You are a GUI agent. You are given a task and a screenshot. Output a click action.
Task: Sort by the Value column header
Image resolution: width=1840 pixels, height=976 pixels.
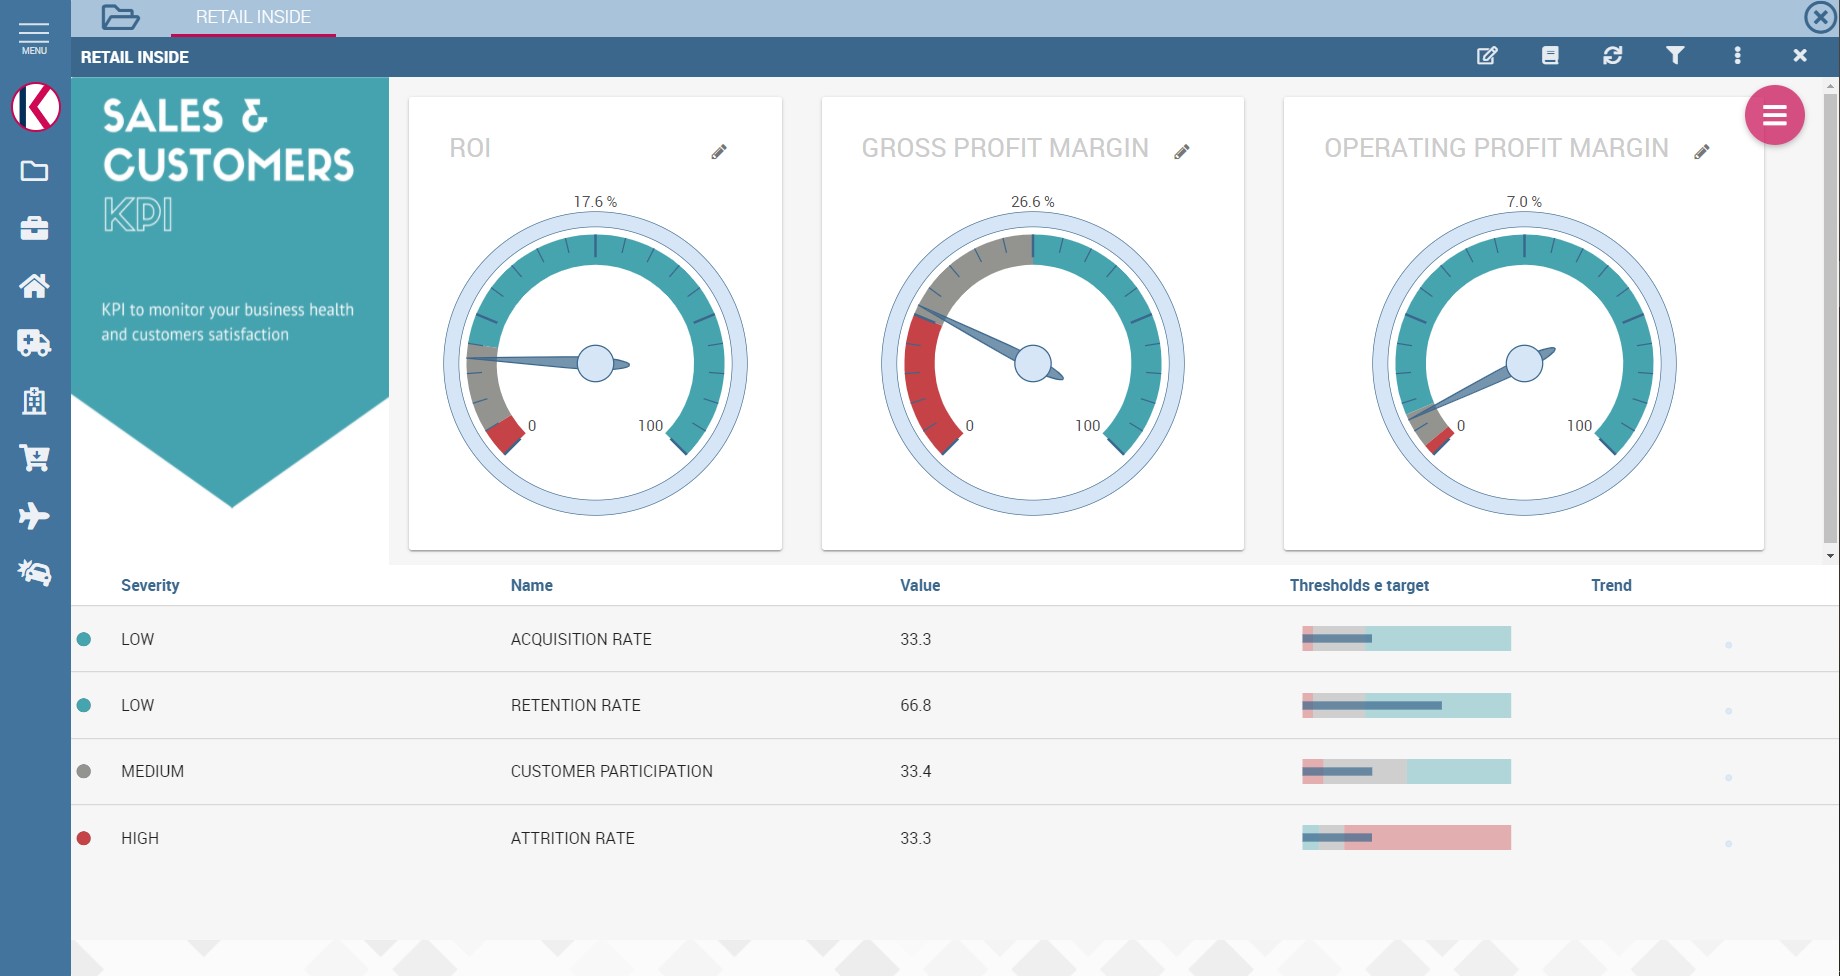coord(920,585)
